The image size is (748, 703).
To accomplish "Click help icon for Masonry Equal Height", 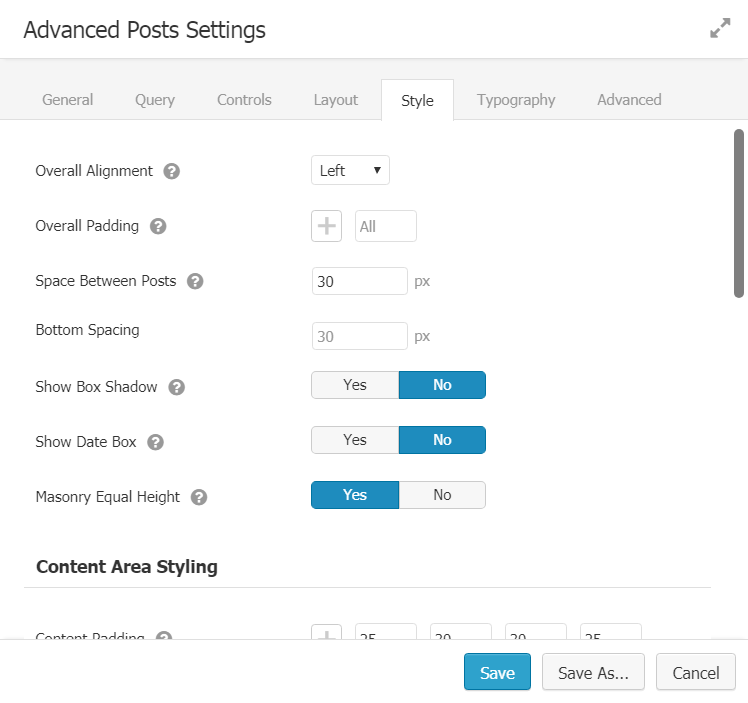I will click(x=199, y=497).
